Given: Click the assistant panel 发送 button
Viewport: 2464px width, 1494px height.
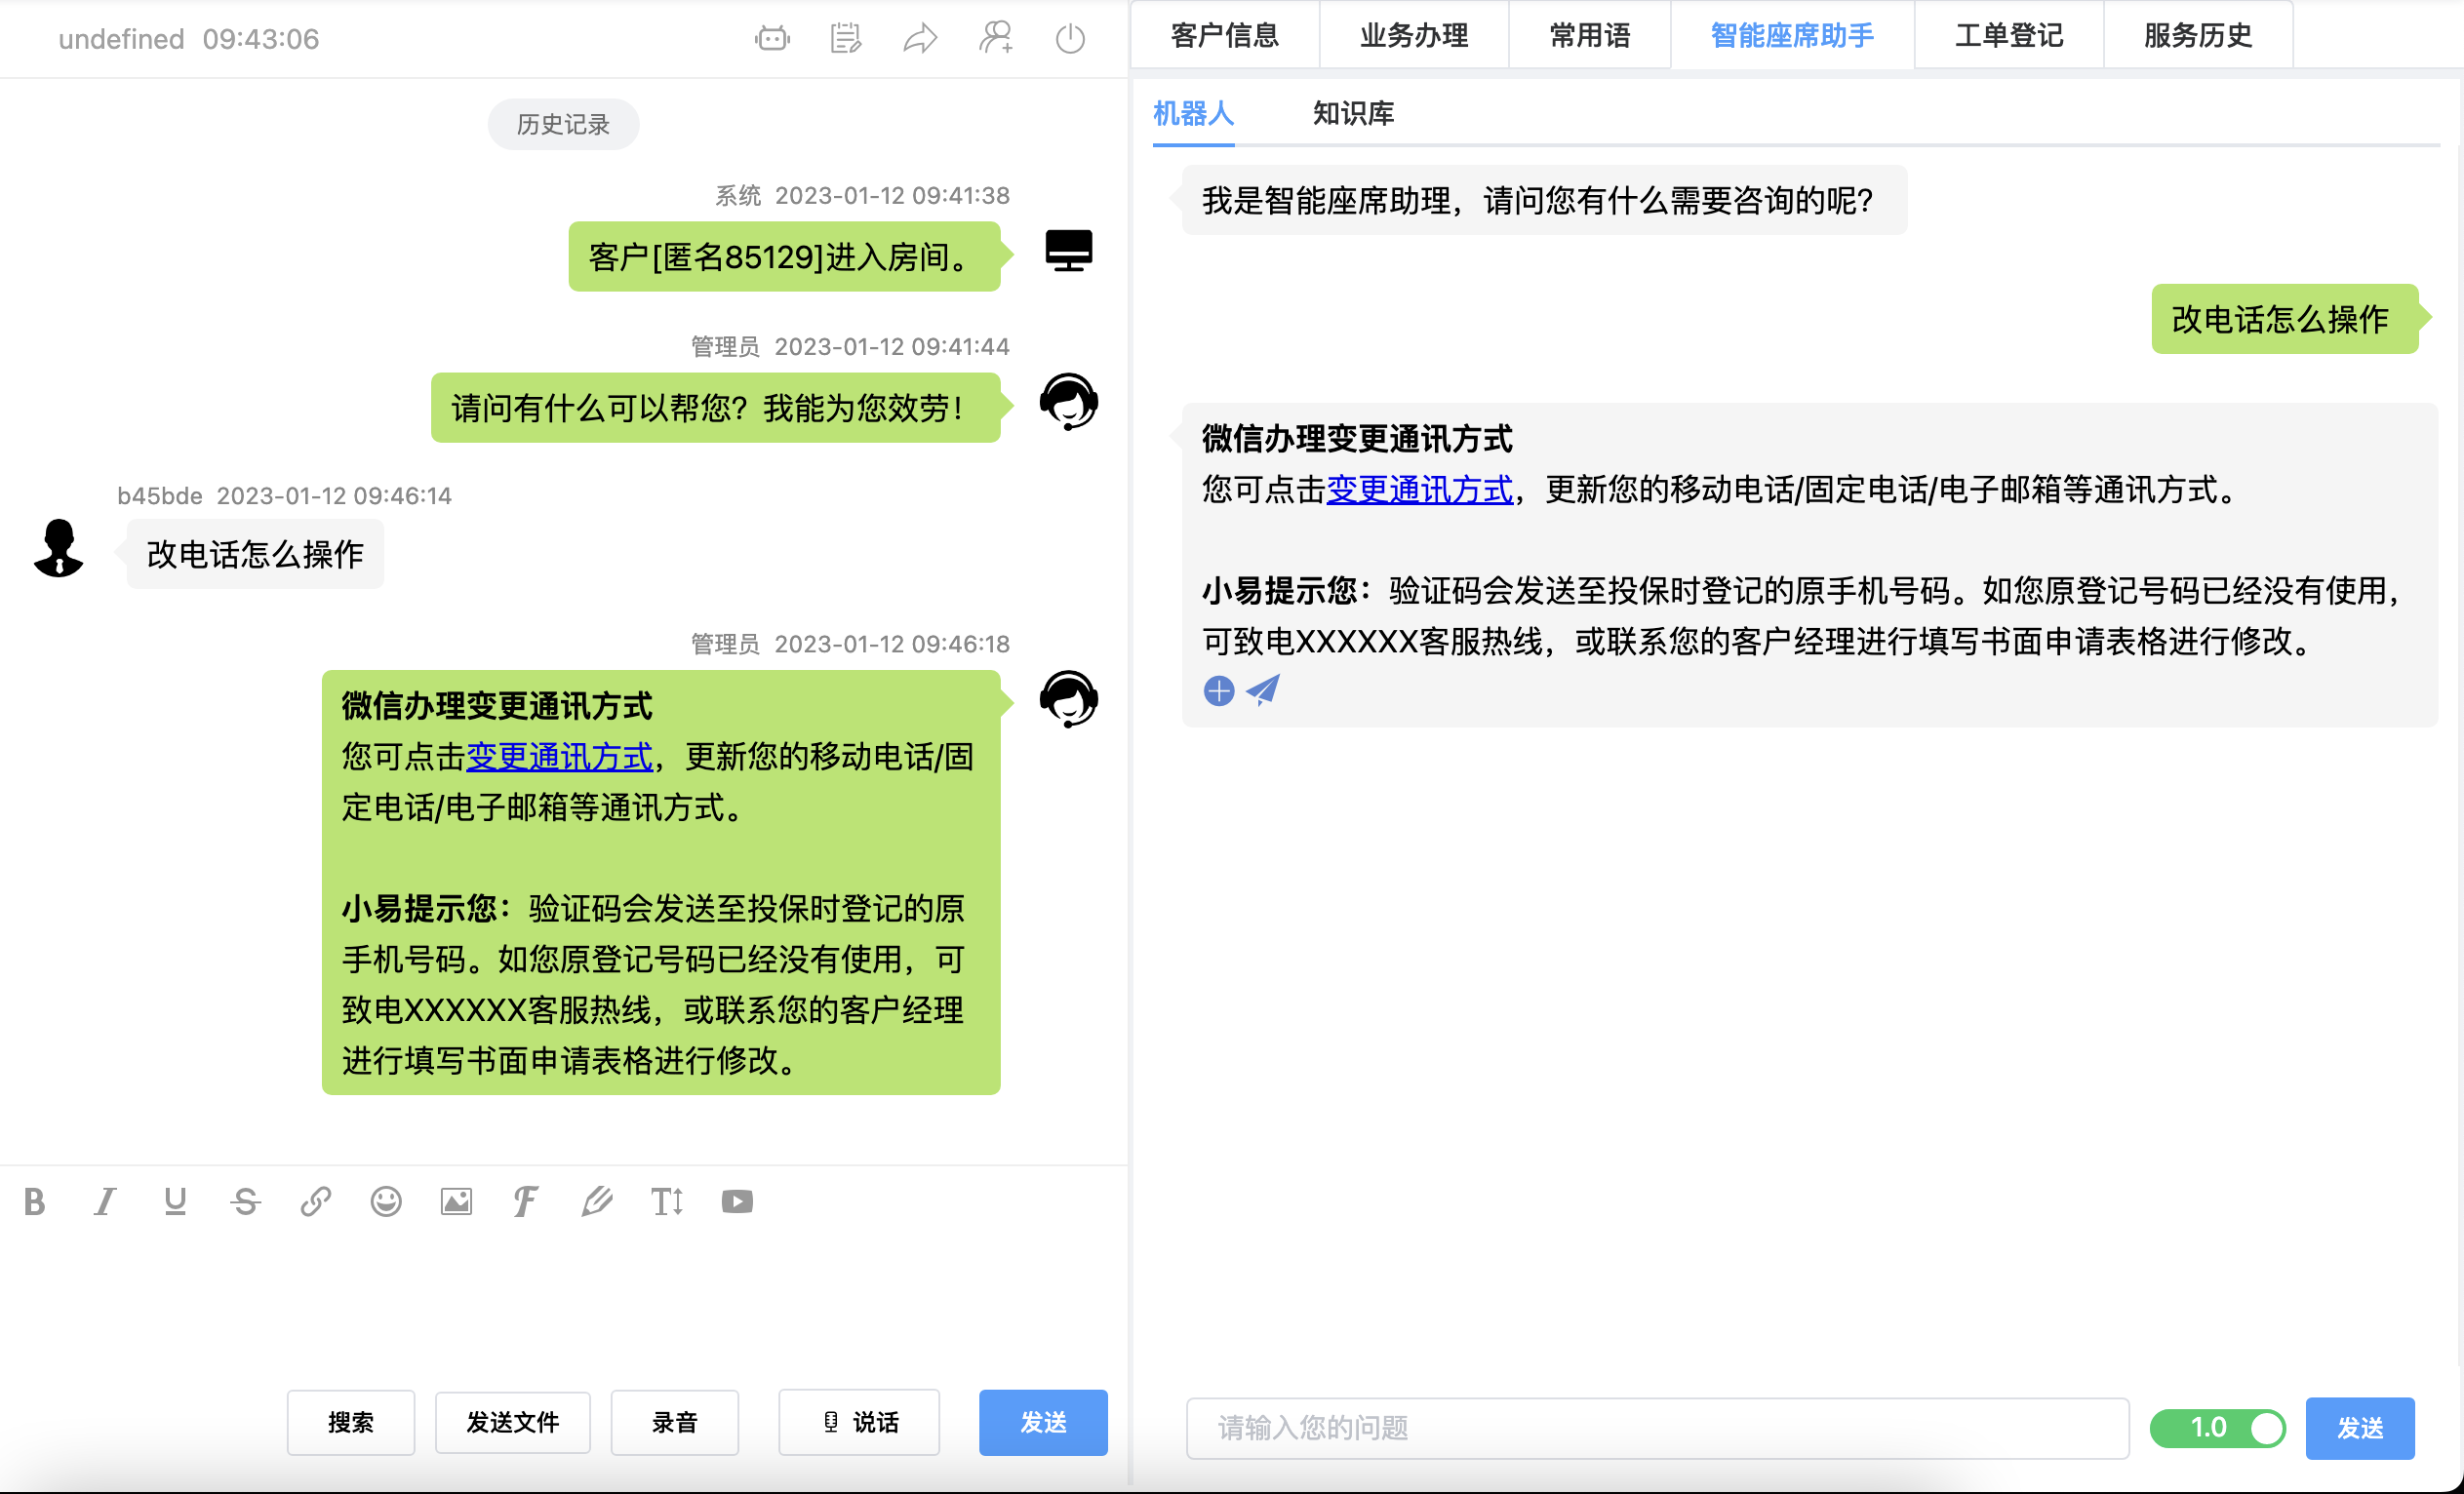Looking at the screenshot, I should pyautogui.click(x=2360, y=1427).
